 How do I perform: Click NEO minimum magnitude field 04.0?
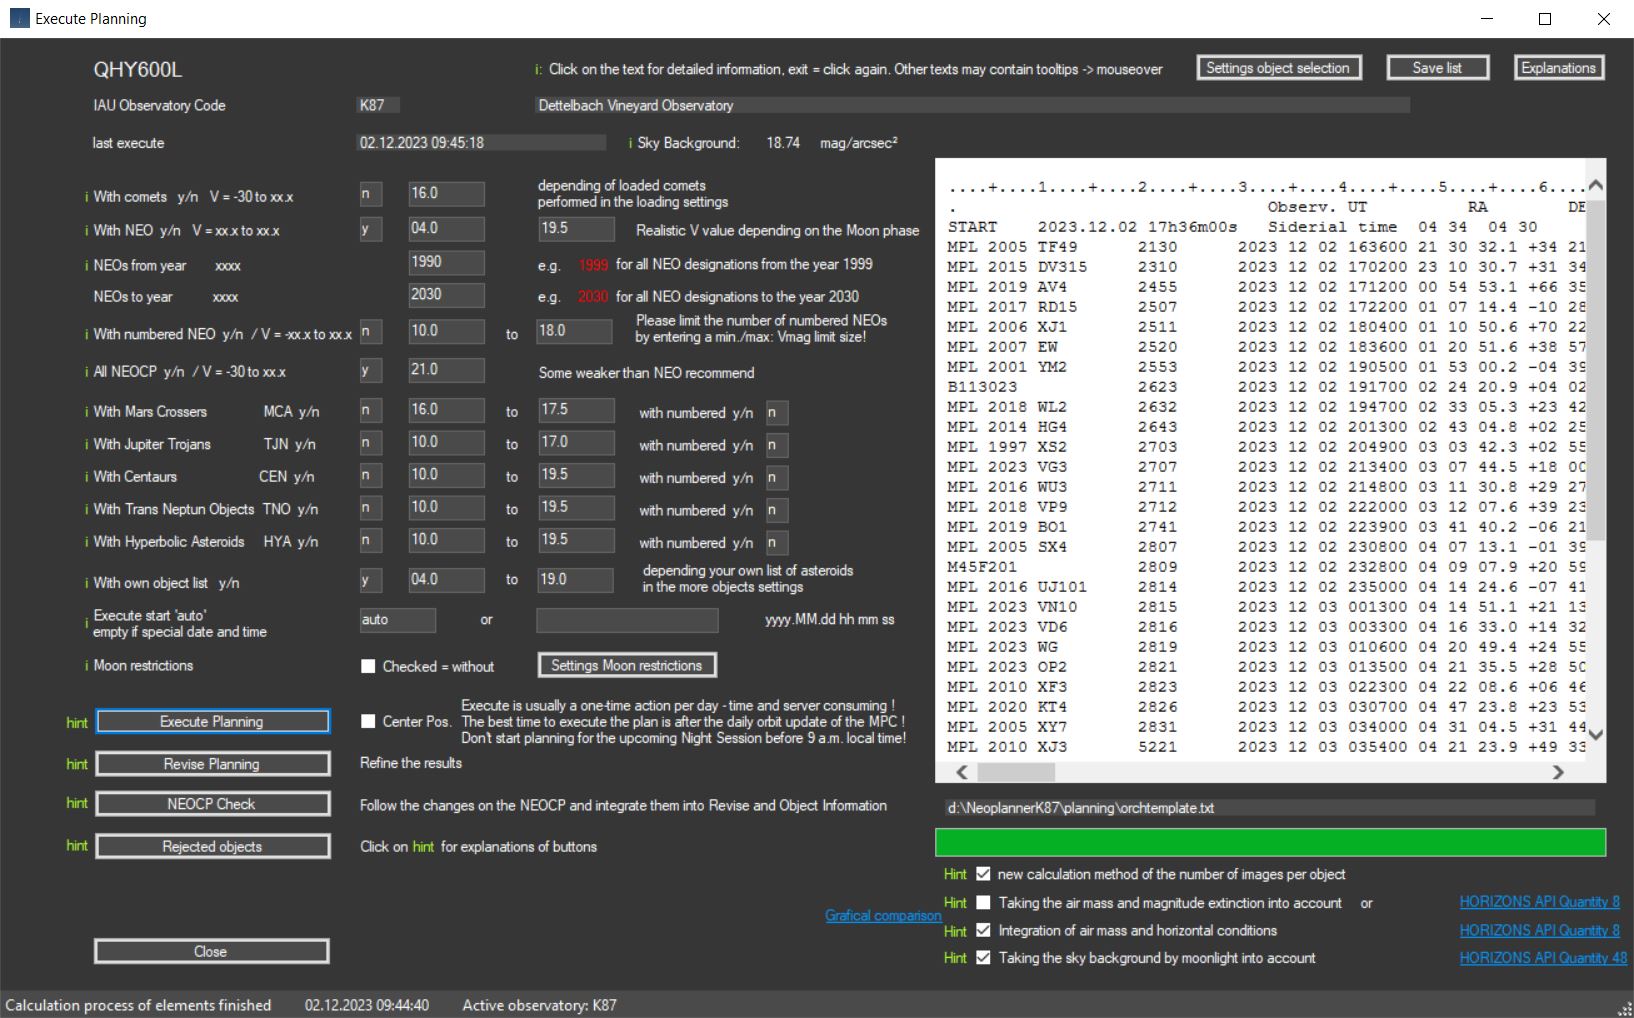click(x=446, y=229)
